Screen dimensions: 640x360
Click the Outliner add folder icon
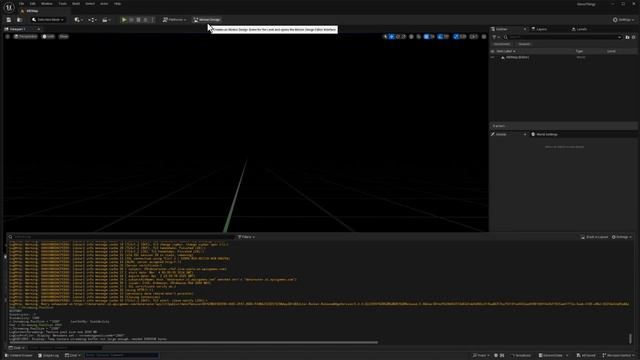coord(627,37)
